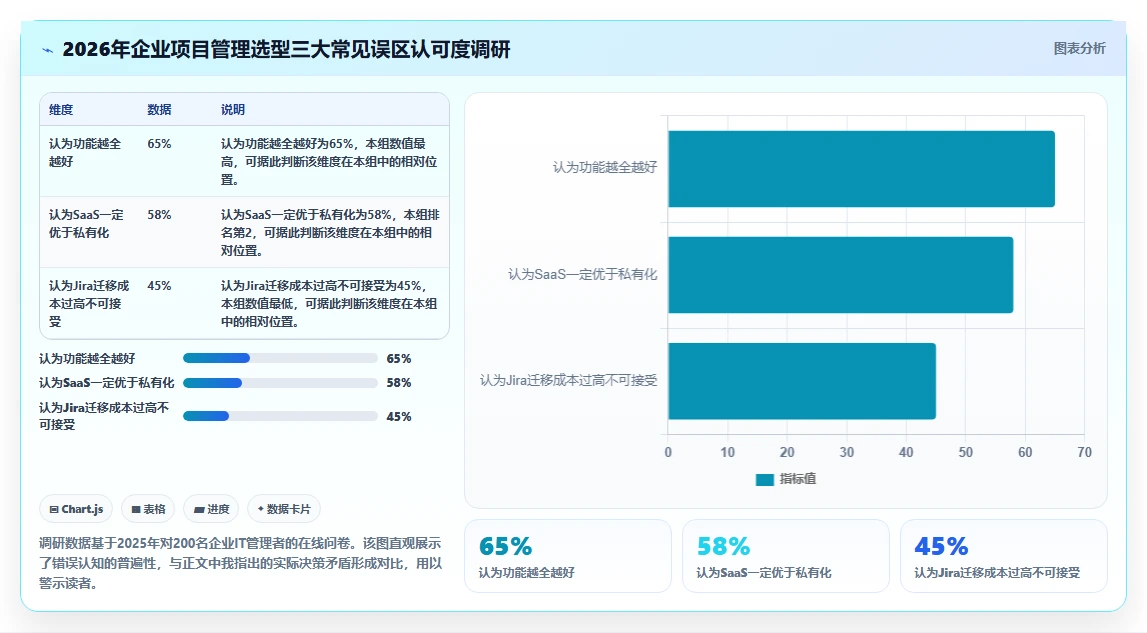The height and width of the screenshot is (633, 1147).
Task: Click the 维度 column header
Action: tap(61, 110)
